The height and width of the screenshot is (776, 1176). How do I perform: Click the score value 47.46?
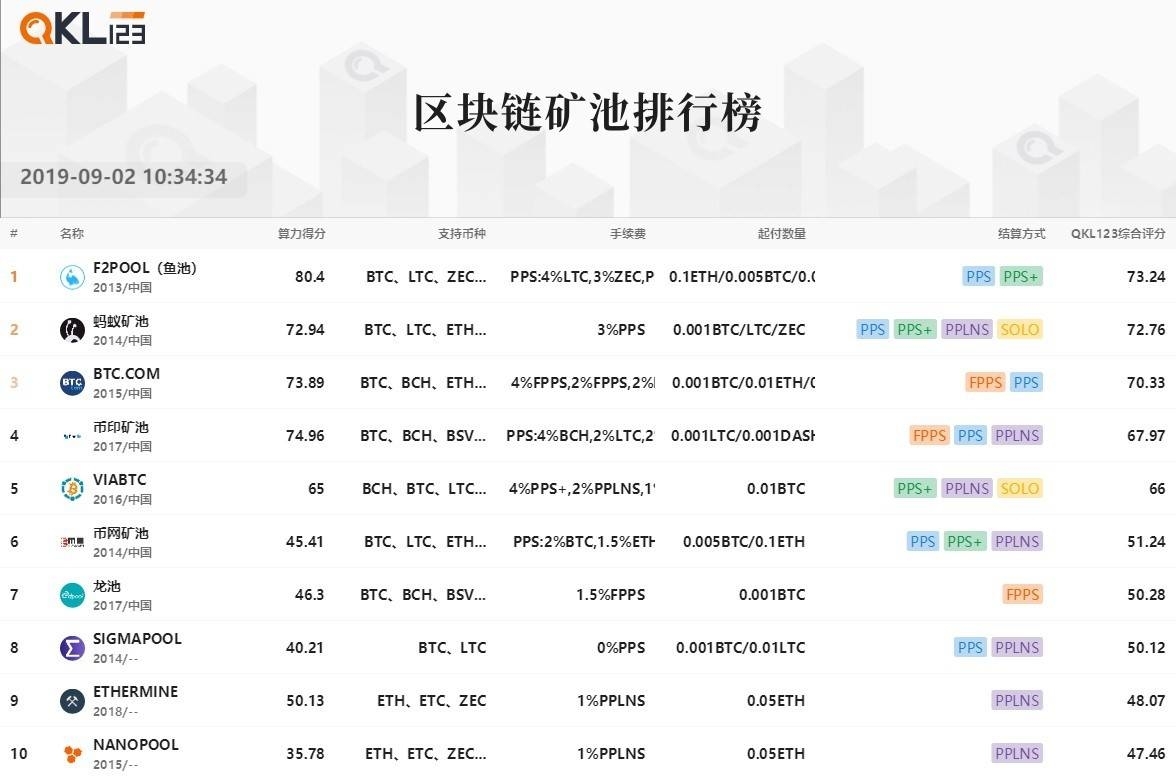pyautogui.click(x=1146, y=754)
